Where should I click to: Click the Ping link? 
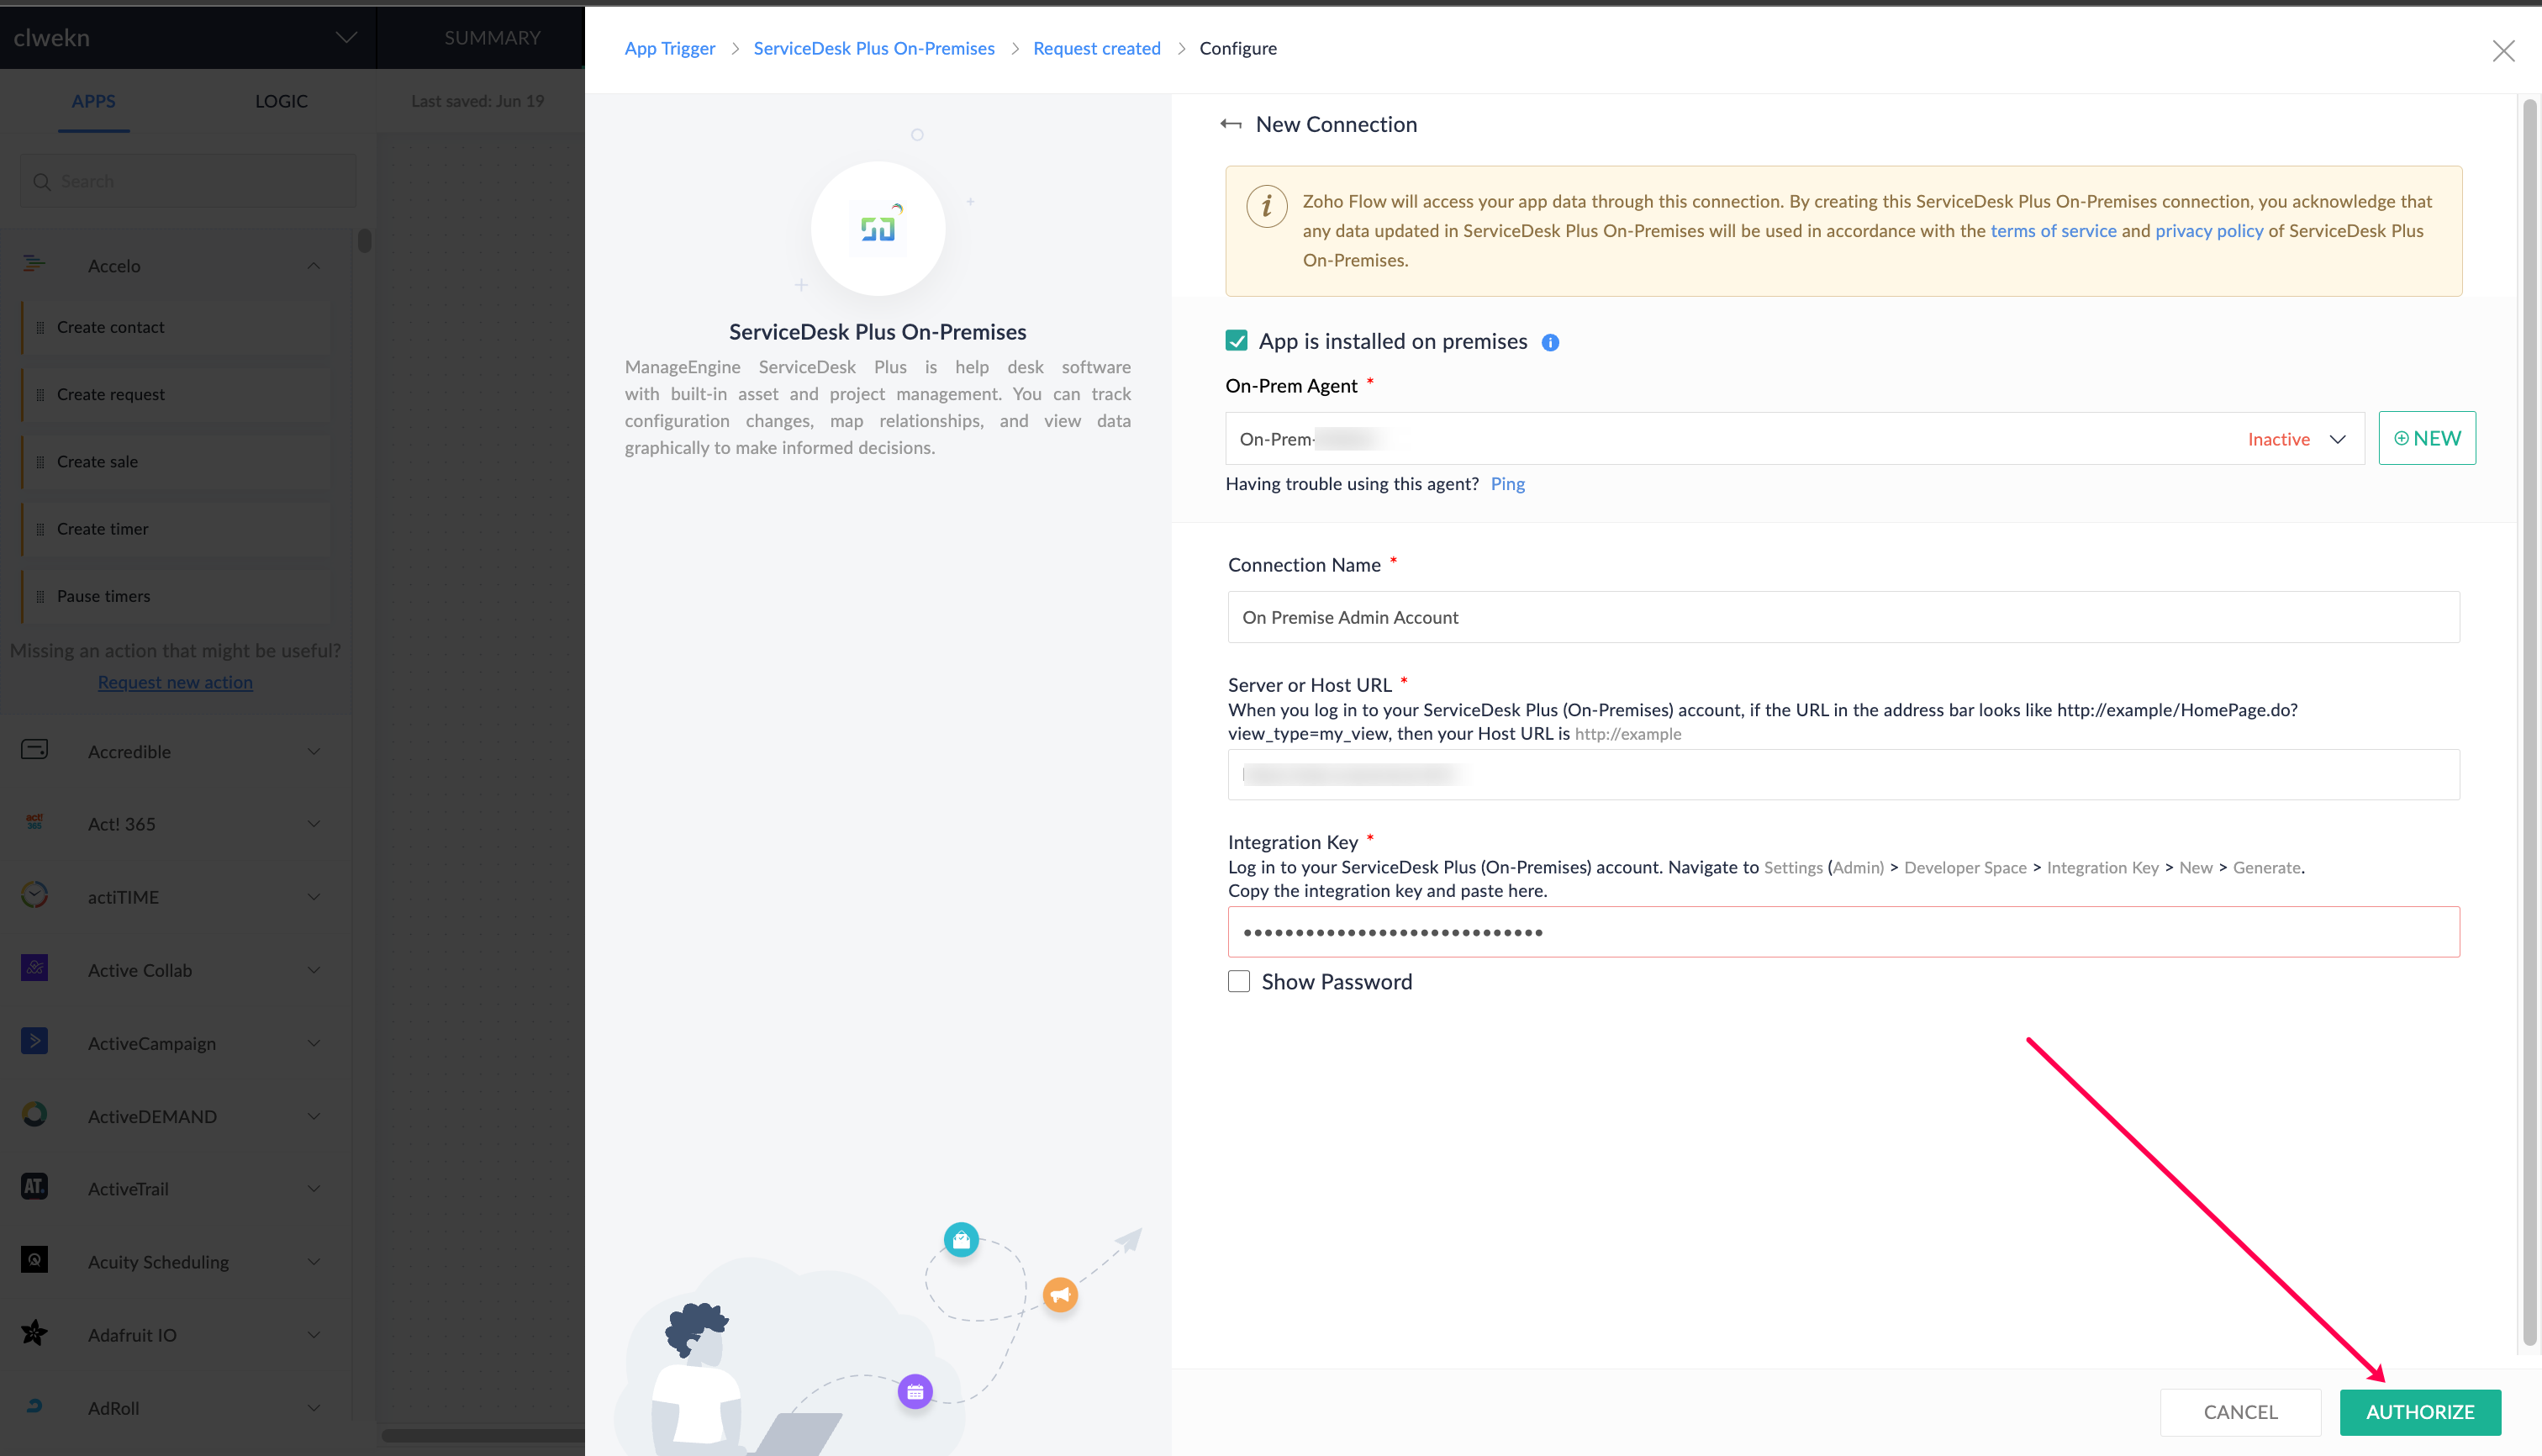point(1507,484)
